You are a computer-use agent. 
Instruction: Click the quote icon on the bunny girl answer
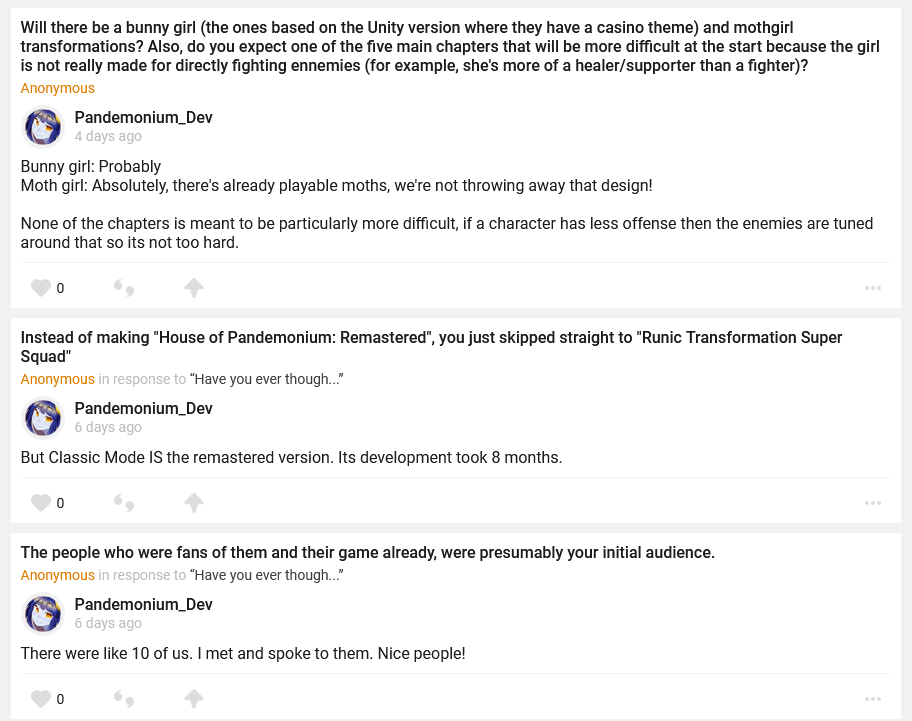pos(124,288)
